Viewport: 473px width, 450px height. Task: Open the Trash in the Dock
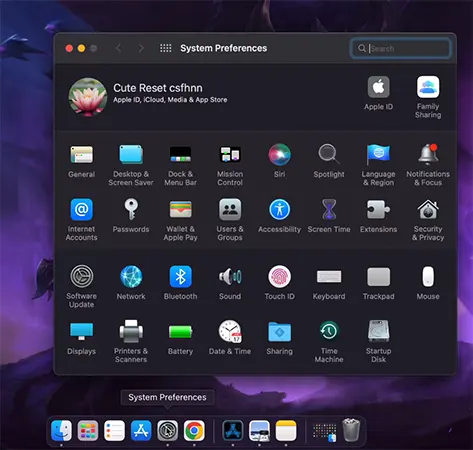351,430
